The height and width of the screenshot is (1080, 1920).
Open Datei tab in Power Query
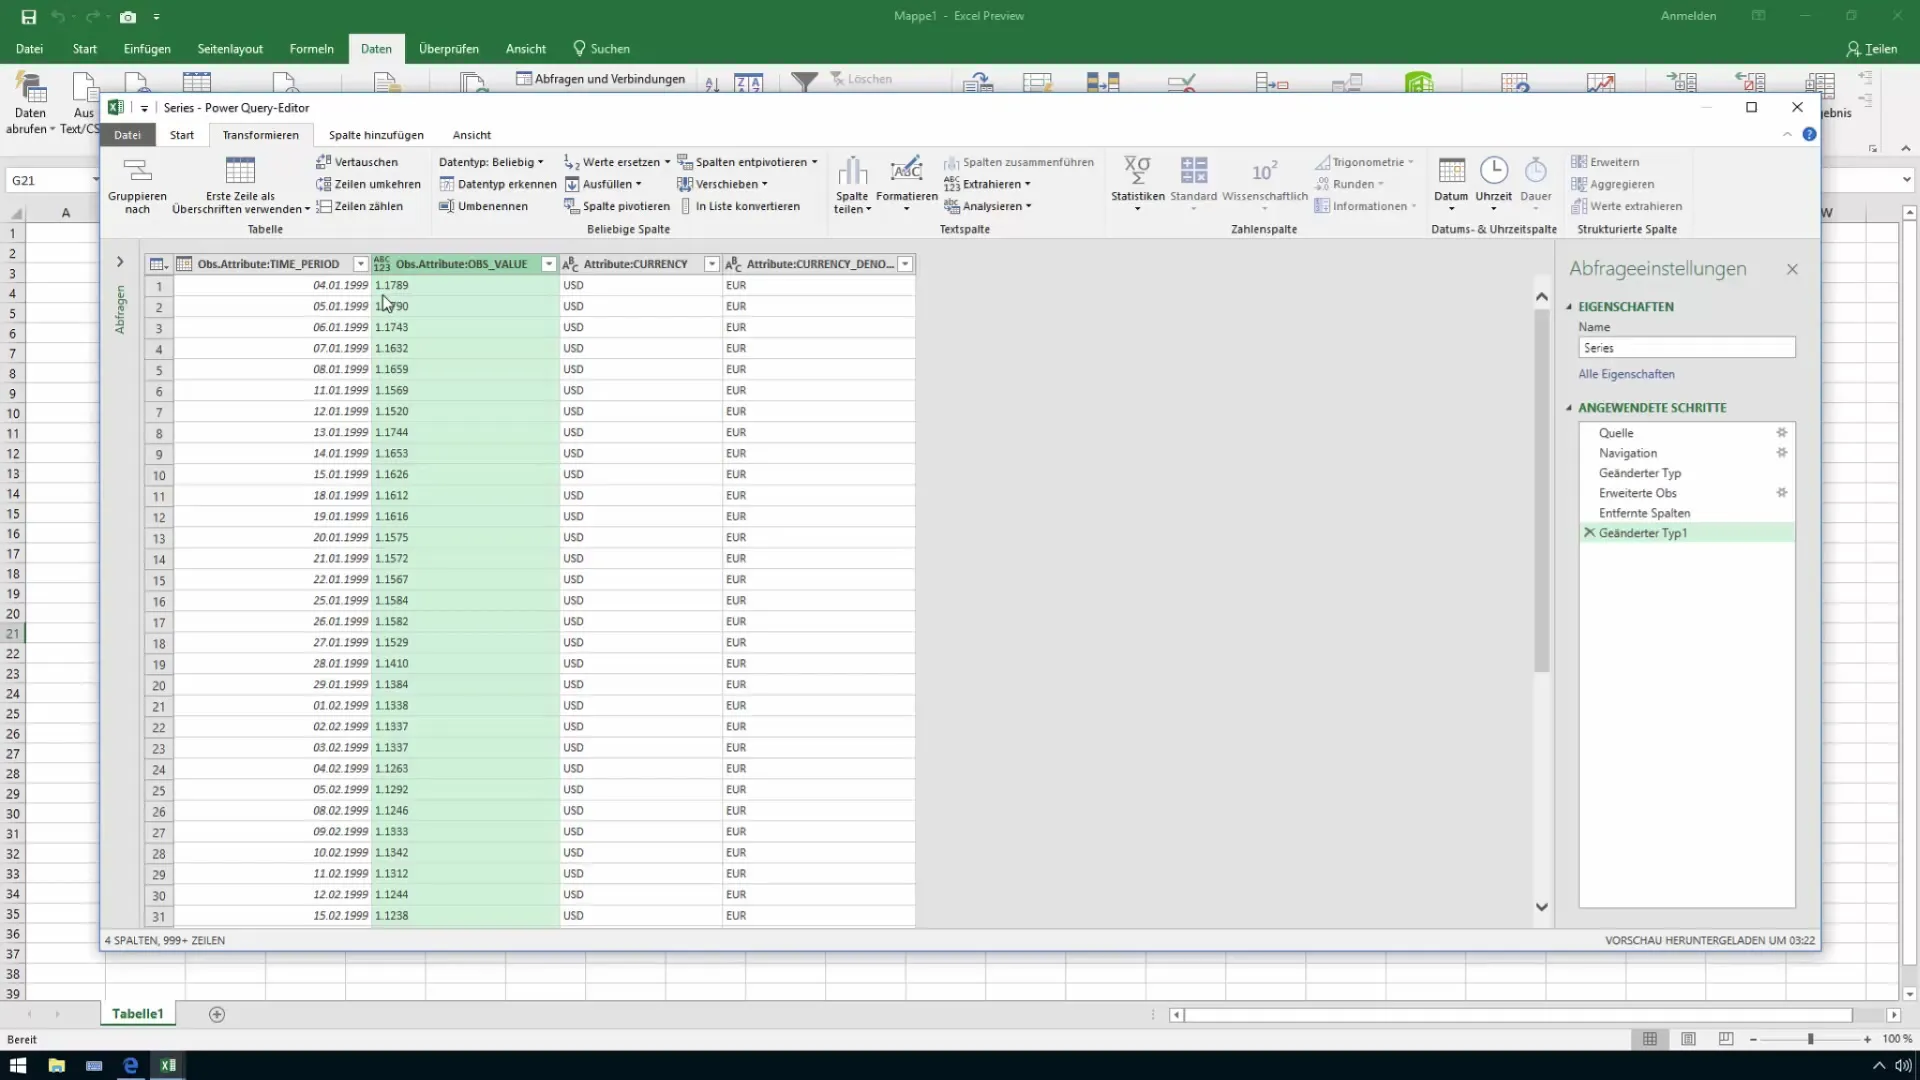[x=127, y=135]
